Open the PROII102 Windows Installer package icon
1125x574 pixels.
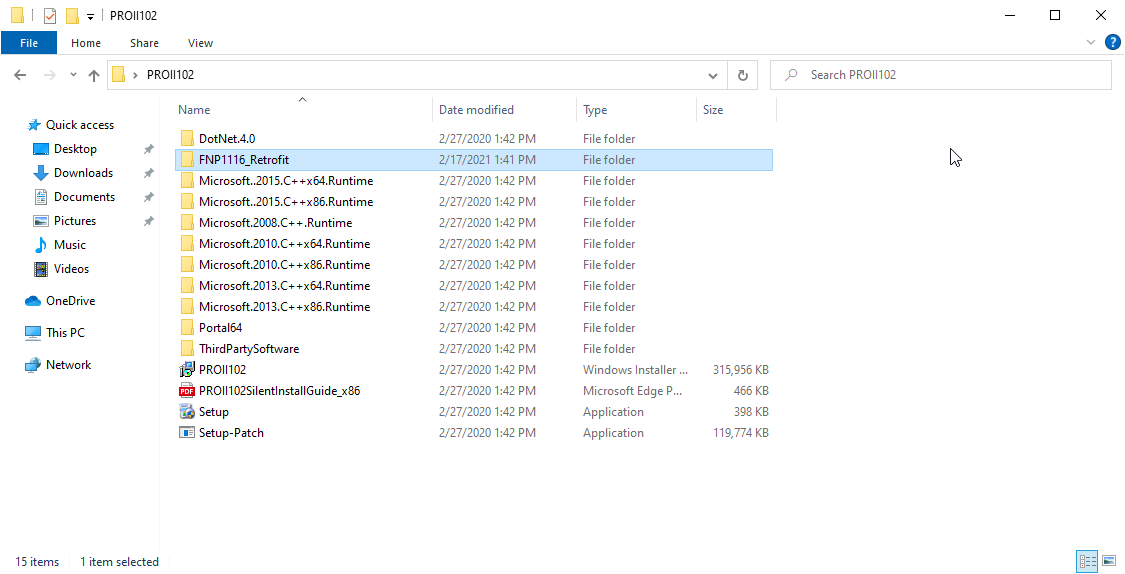tap(187, 370)
